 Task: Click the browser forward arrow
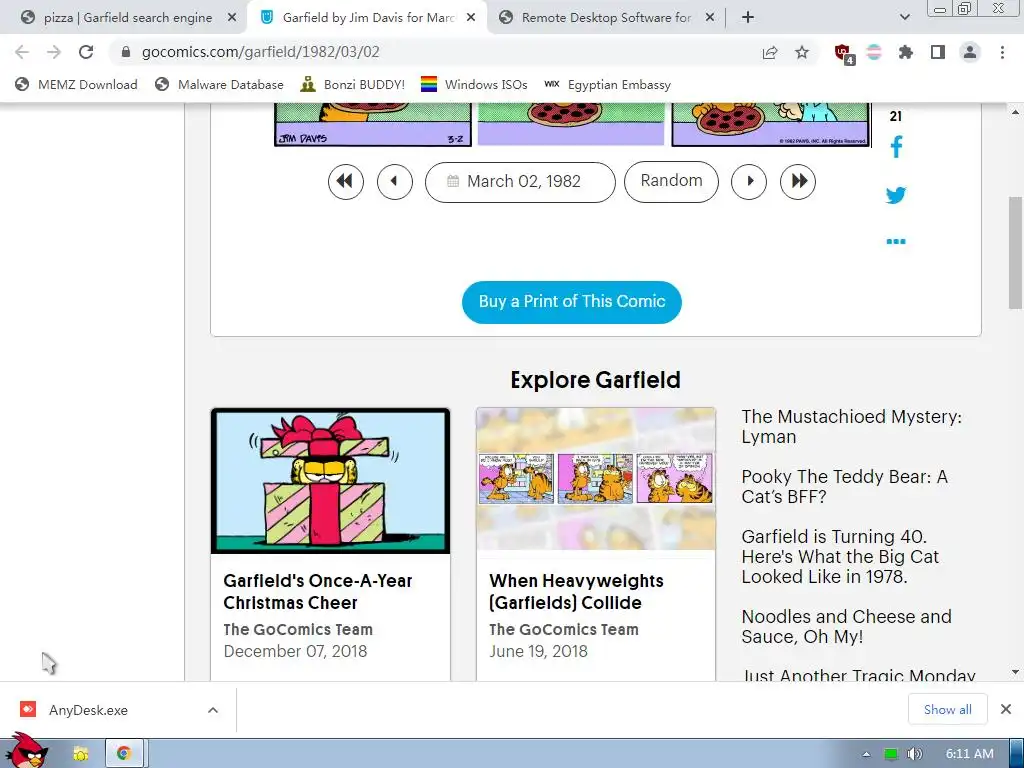(x=54, y=52)
